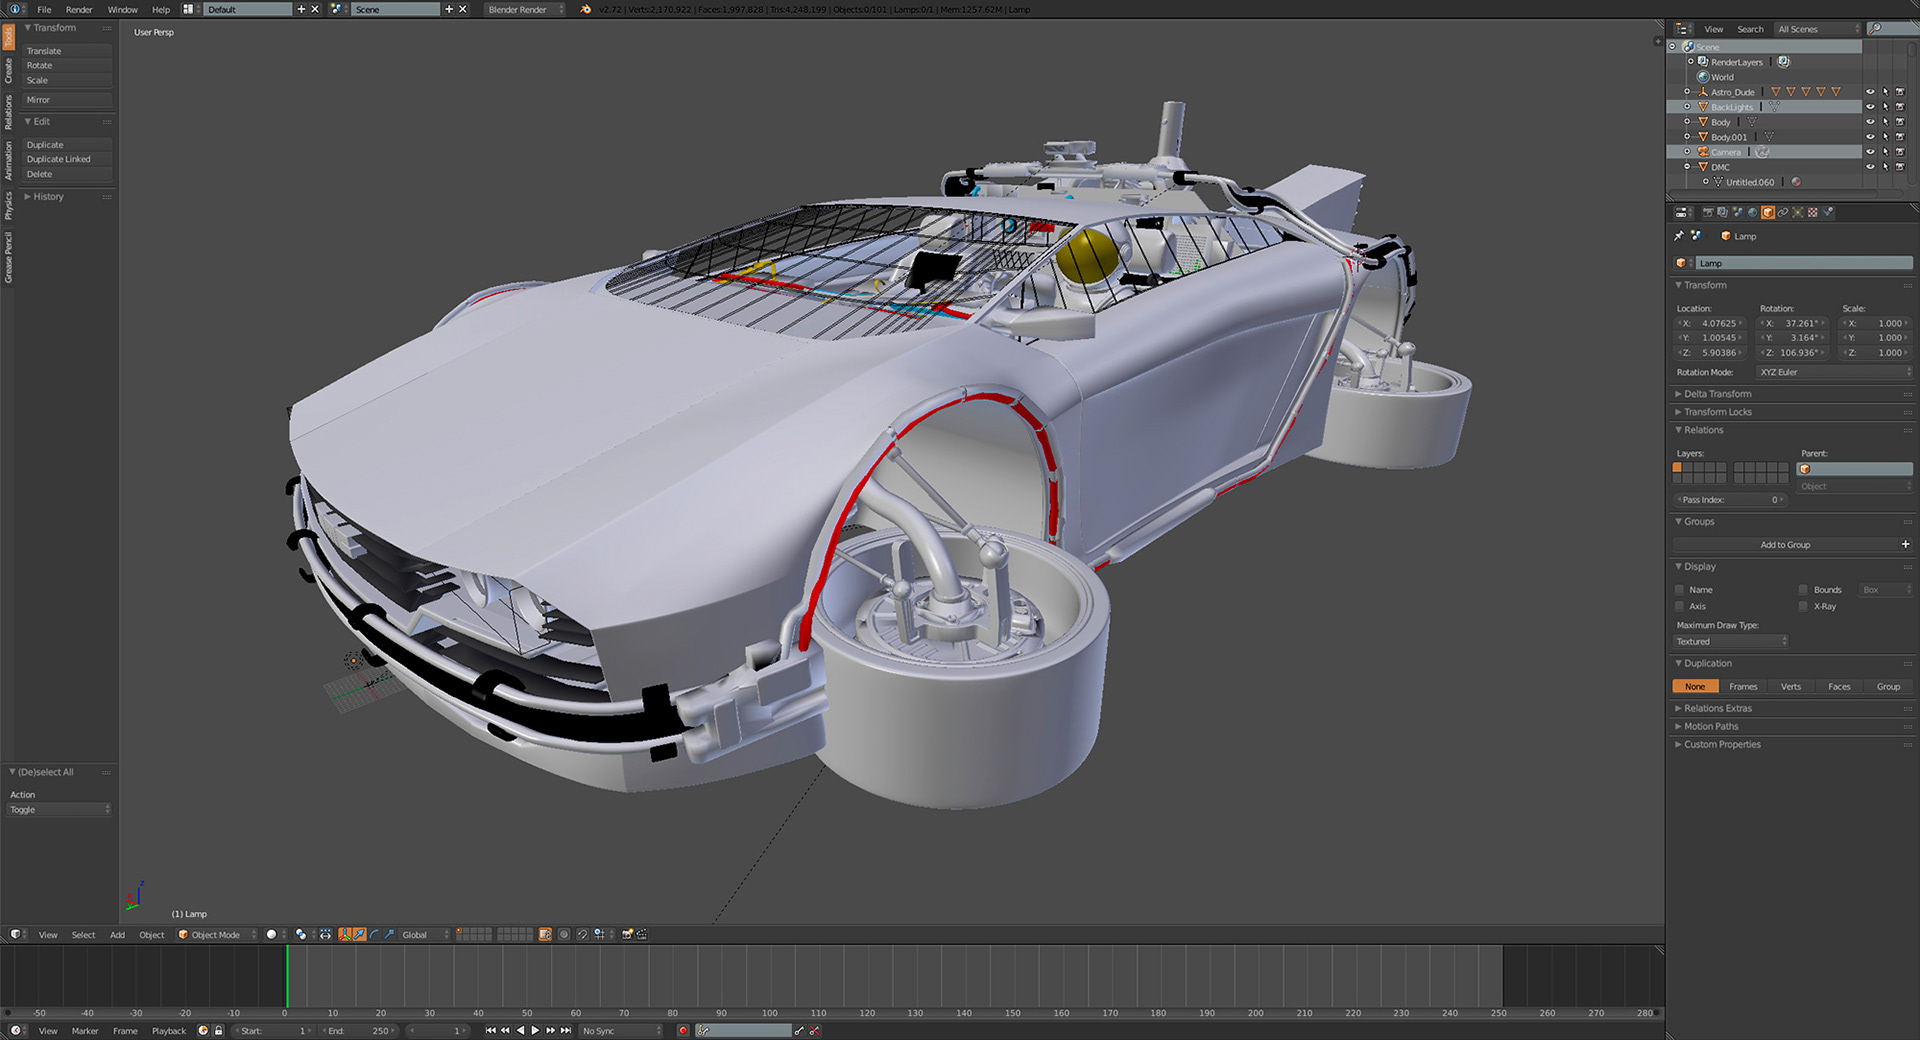This screenshot has height=1040, width=1920.
Task: Open the Render Layers properties tab
Action: [x=1722, y=212]
